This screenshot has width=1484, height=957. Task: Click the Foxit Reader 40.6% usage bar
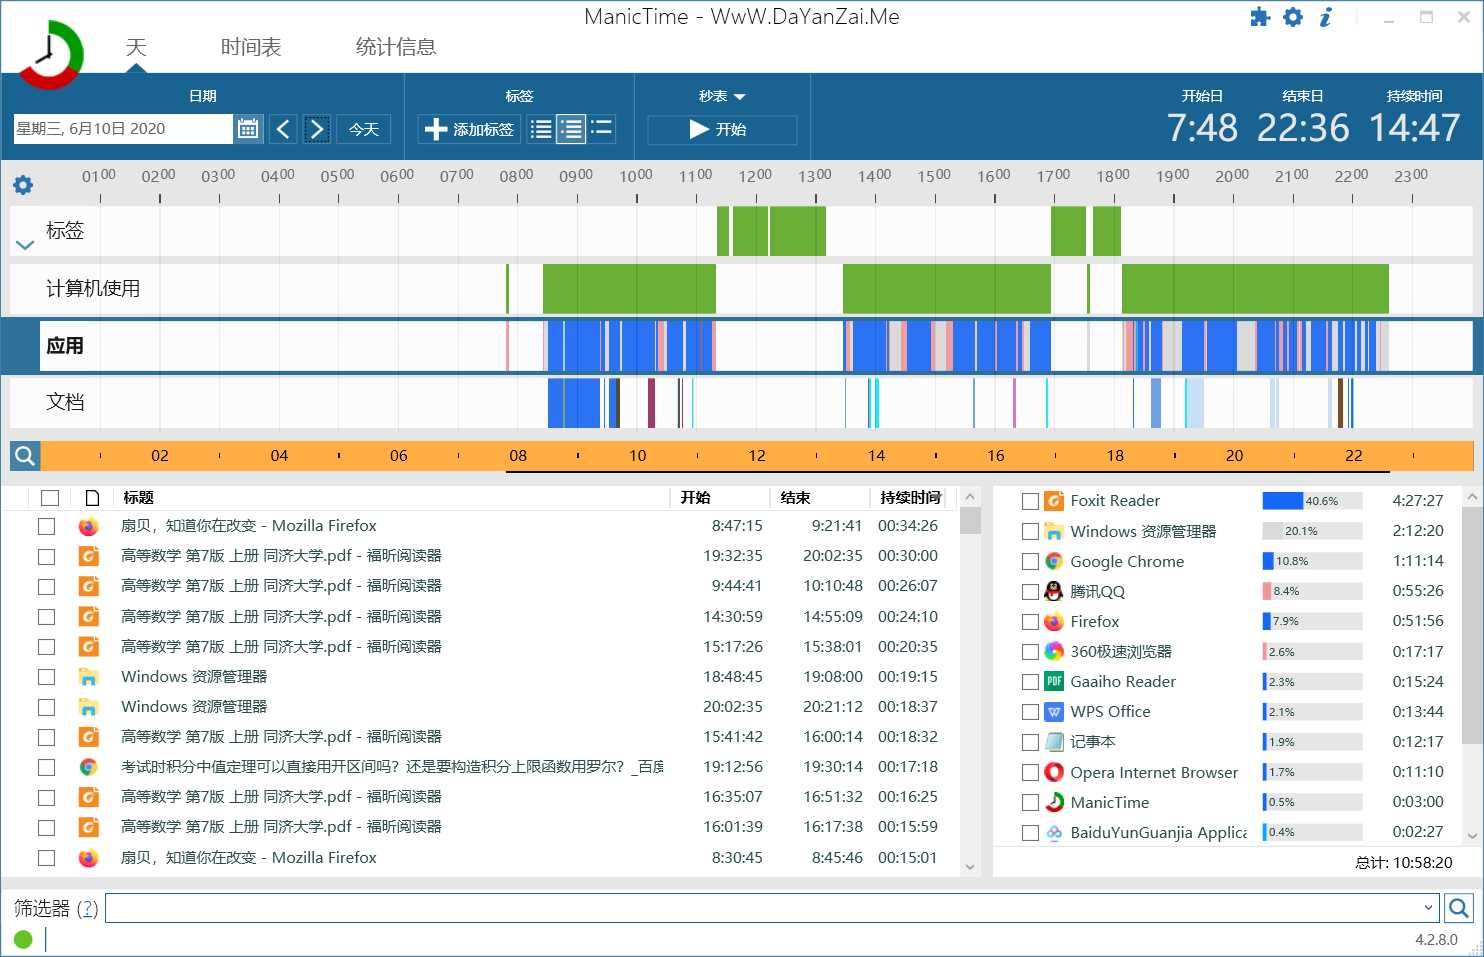1312,501
